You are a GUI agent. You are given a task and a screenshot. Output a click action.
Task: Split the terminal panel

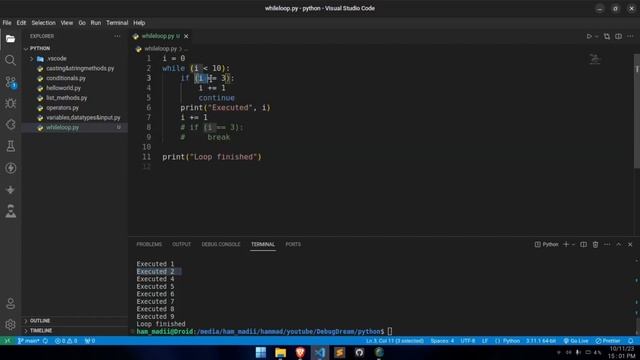[583, 244]
